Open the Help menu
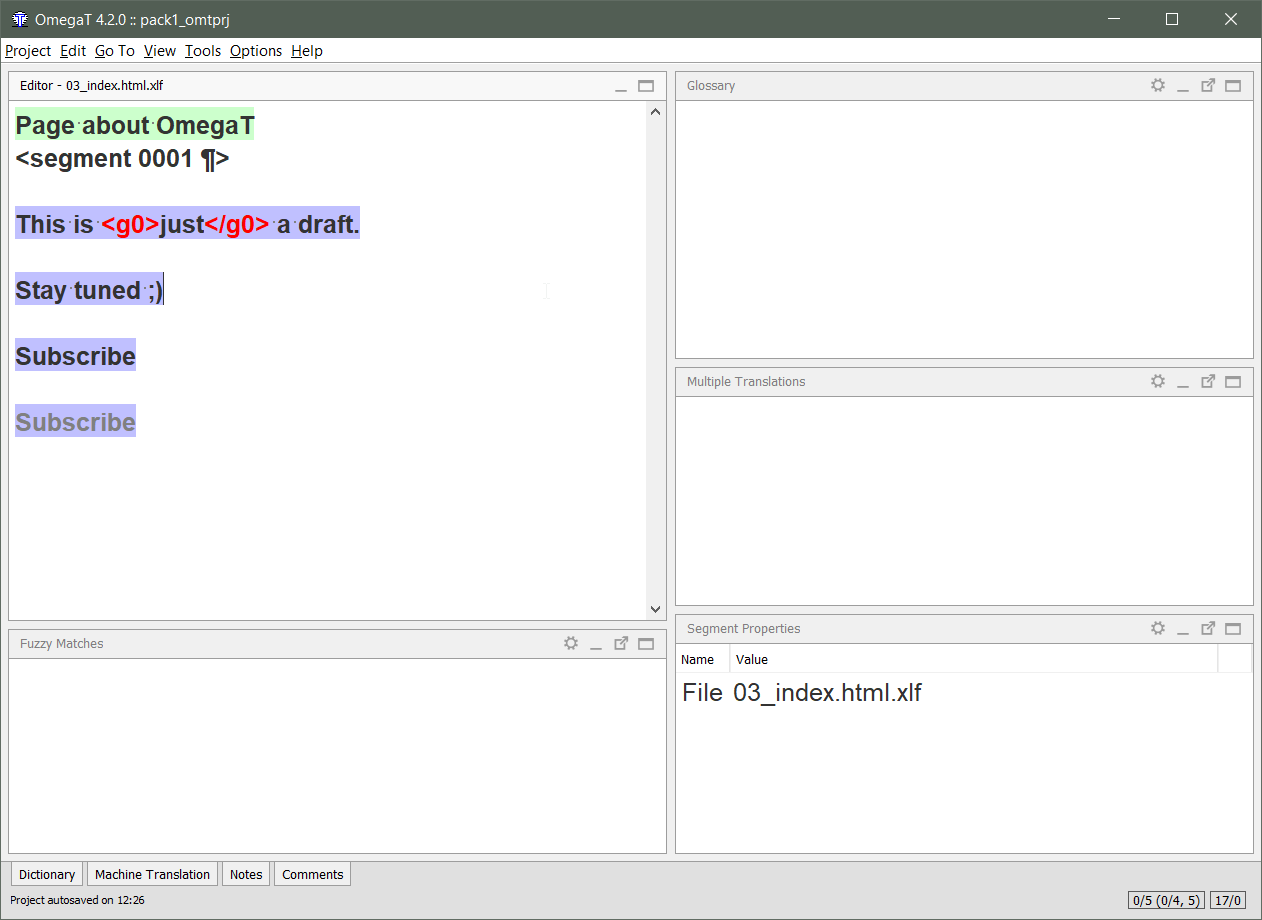 (x=307, y=51)
